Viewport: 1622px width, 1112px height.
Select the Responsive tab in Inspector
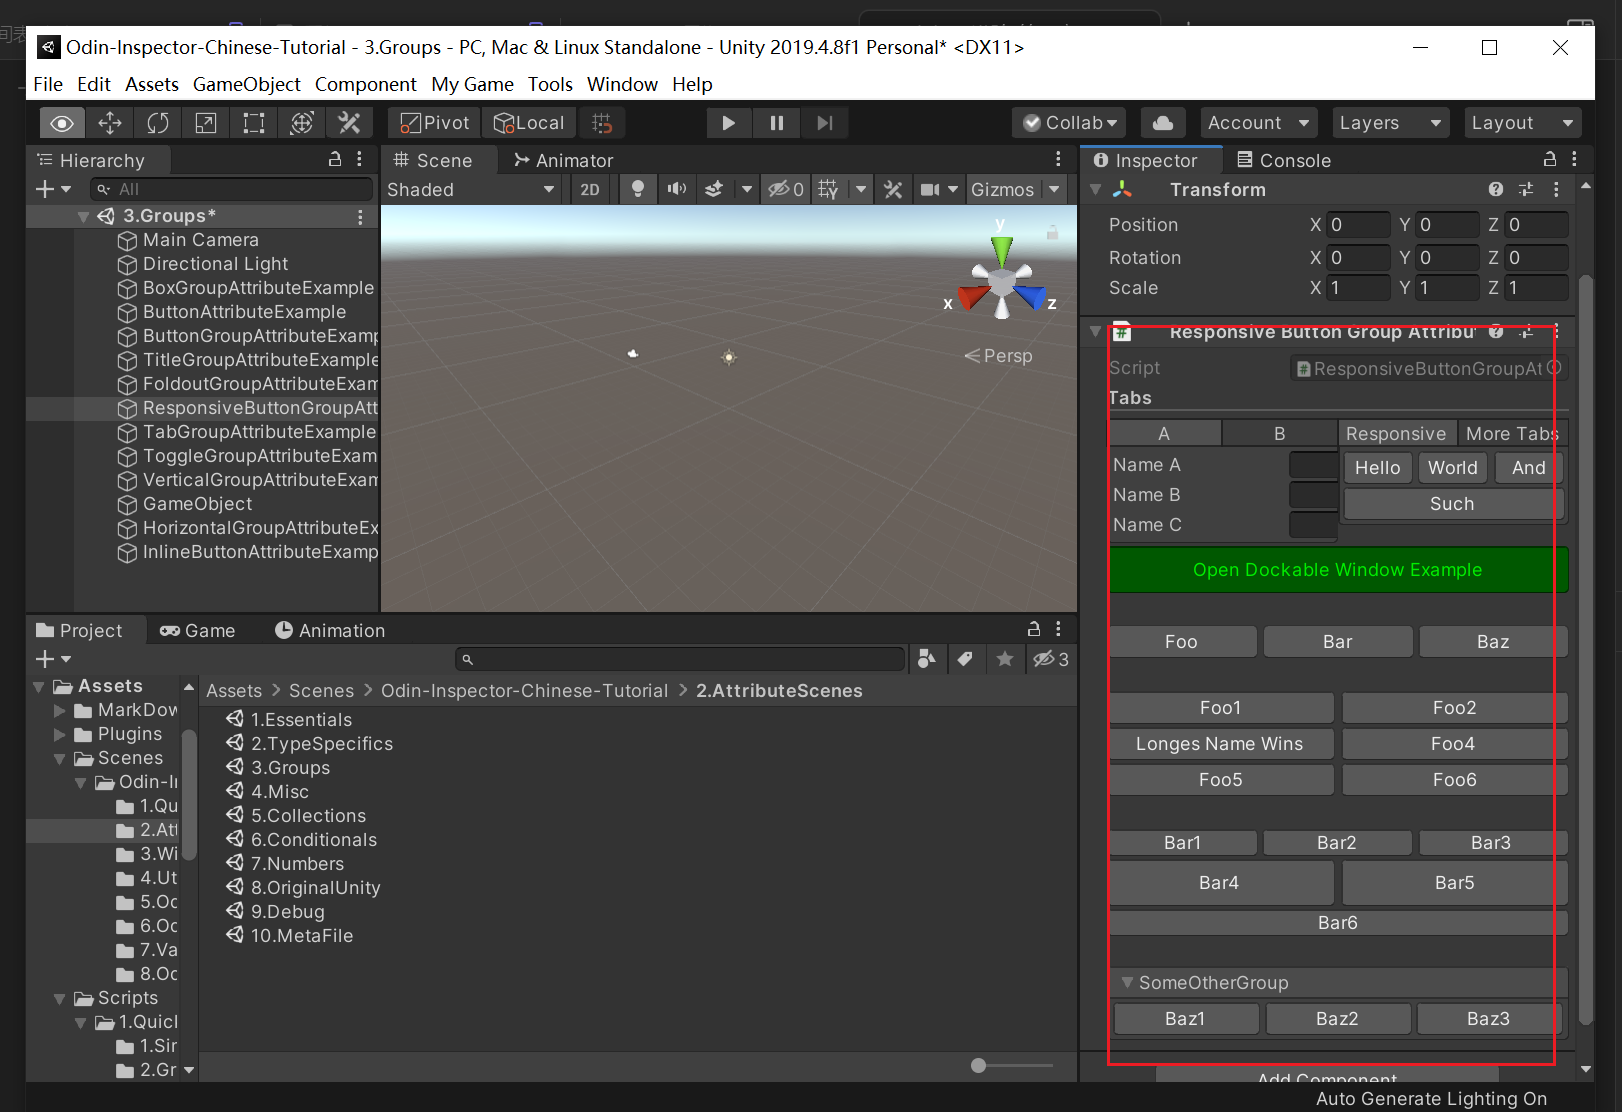coord(1396,433)
